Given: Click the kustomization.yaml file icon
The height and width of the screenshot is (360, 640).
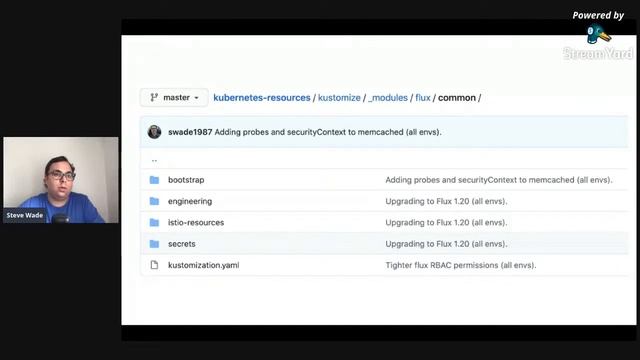Looking at the screenshot, I should pos(154,265).
